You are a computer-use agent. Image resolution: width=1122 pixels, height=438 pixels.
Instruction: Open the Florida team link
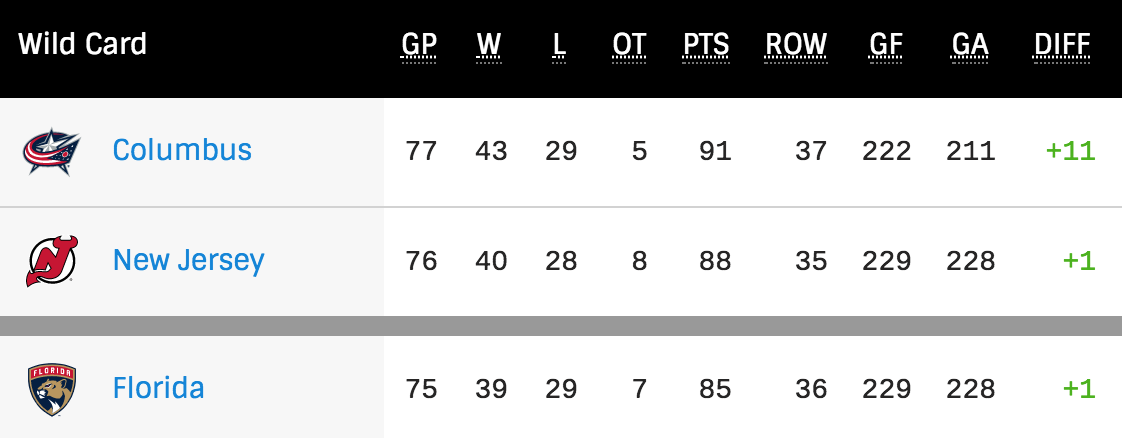tap(158, 387)
